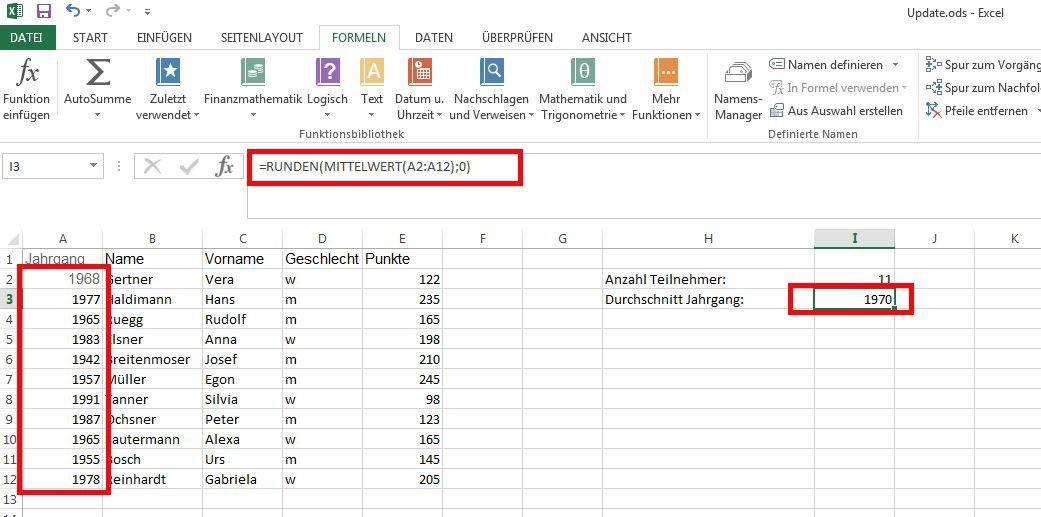Switch to the EINFÜGEN tab
Viewport: 1041px width, 517px height.
164,38
